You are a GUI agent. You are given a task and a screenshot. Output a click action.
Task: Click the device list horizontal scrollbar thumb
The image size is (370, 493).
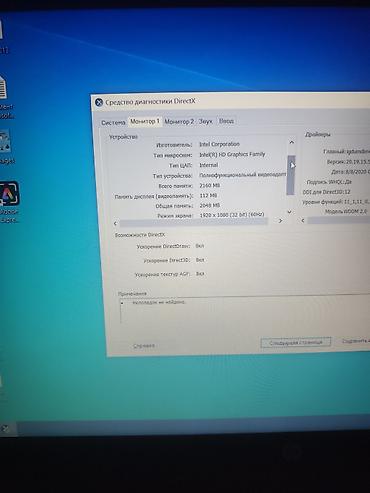click(193, 222)
